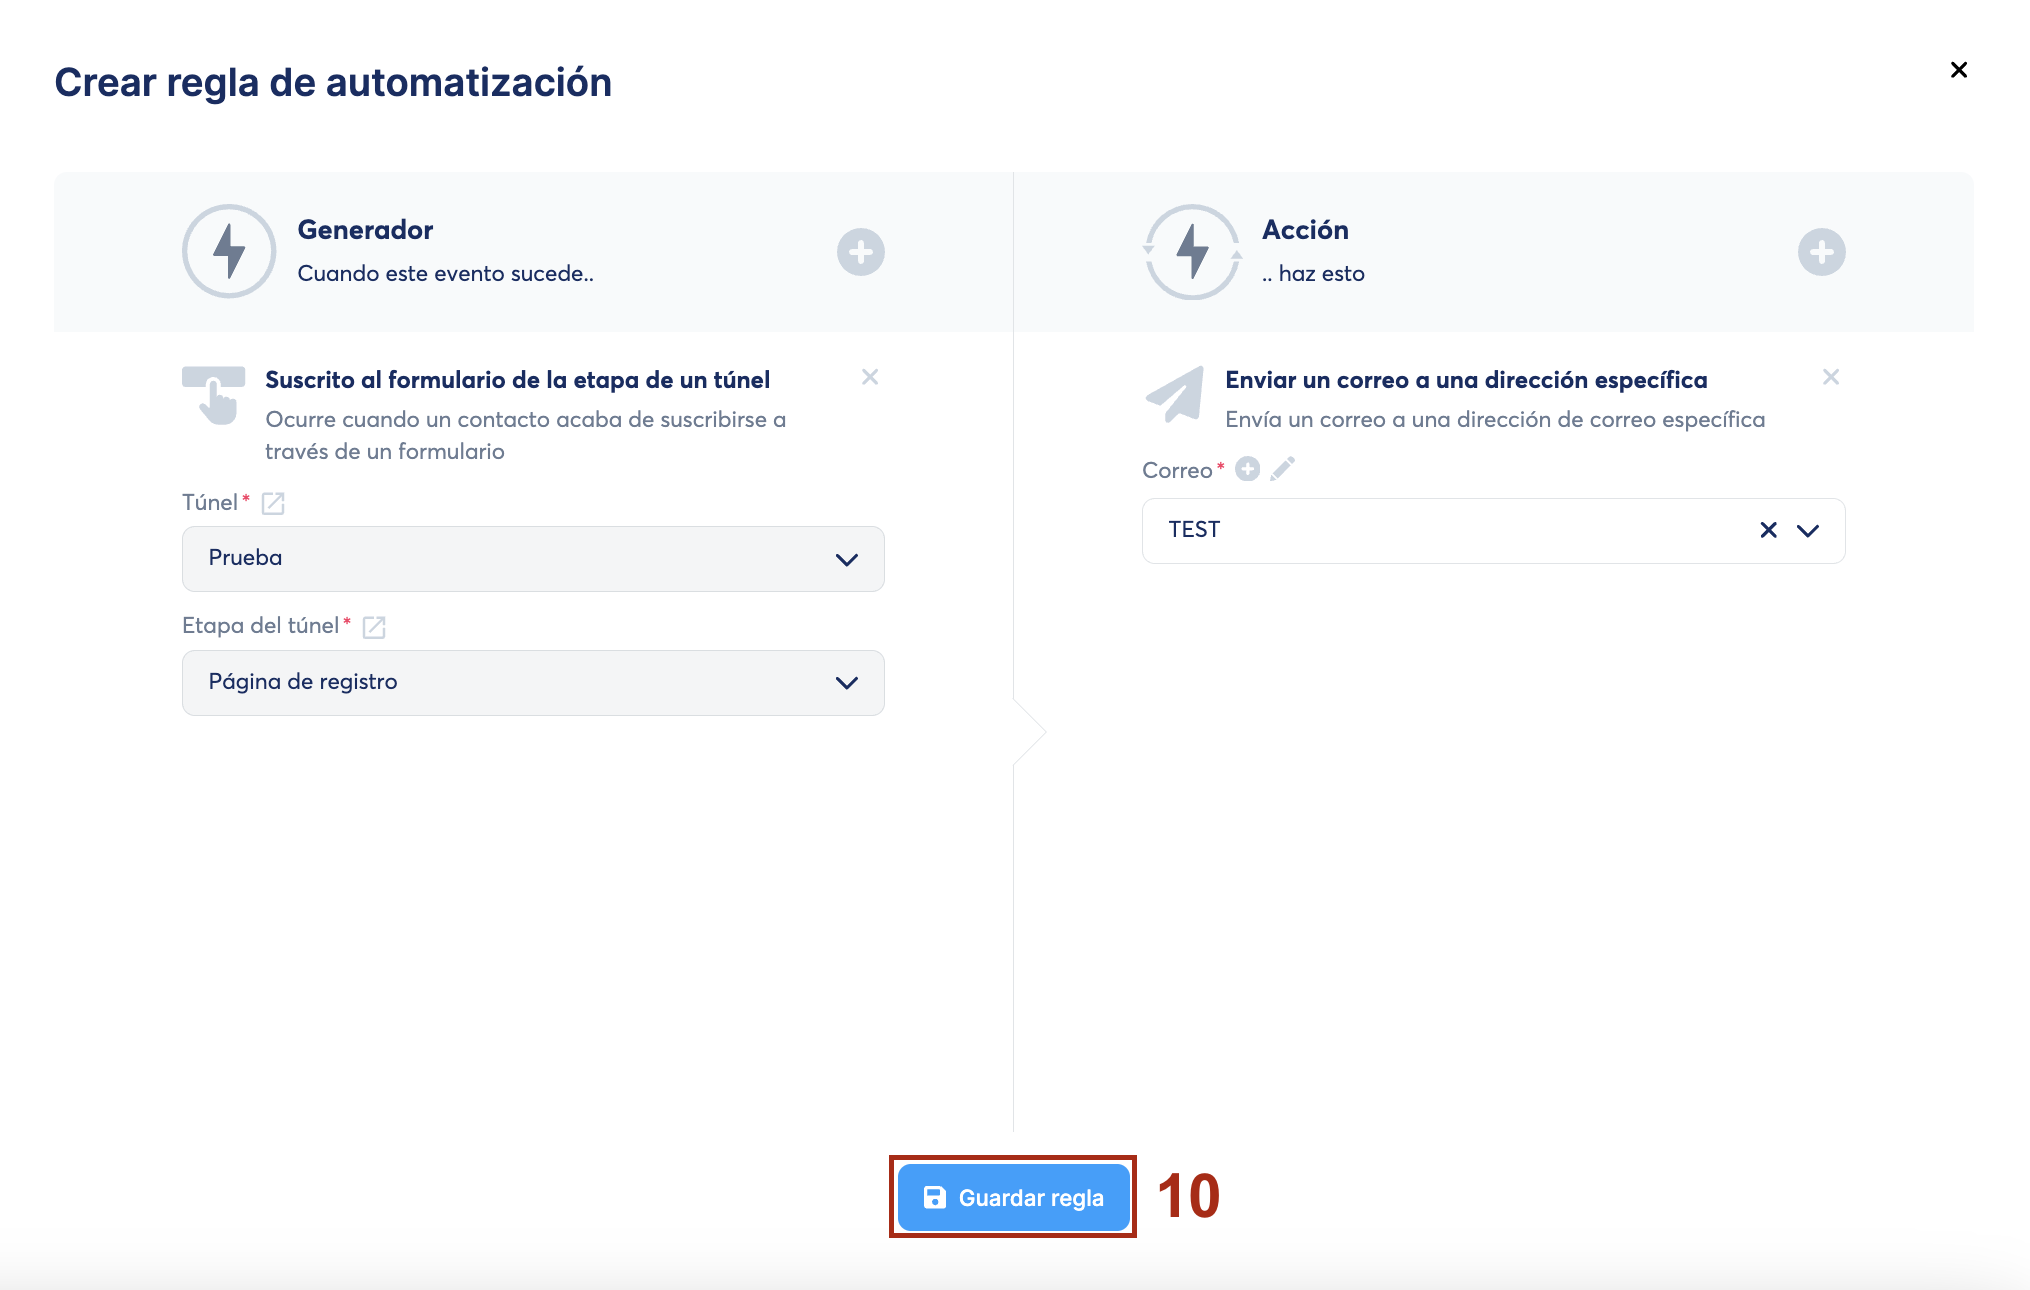Open Túnel in new window icon
2030x1290 pixels.
pyautogui.click(x=273, y=503)
